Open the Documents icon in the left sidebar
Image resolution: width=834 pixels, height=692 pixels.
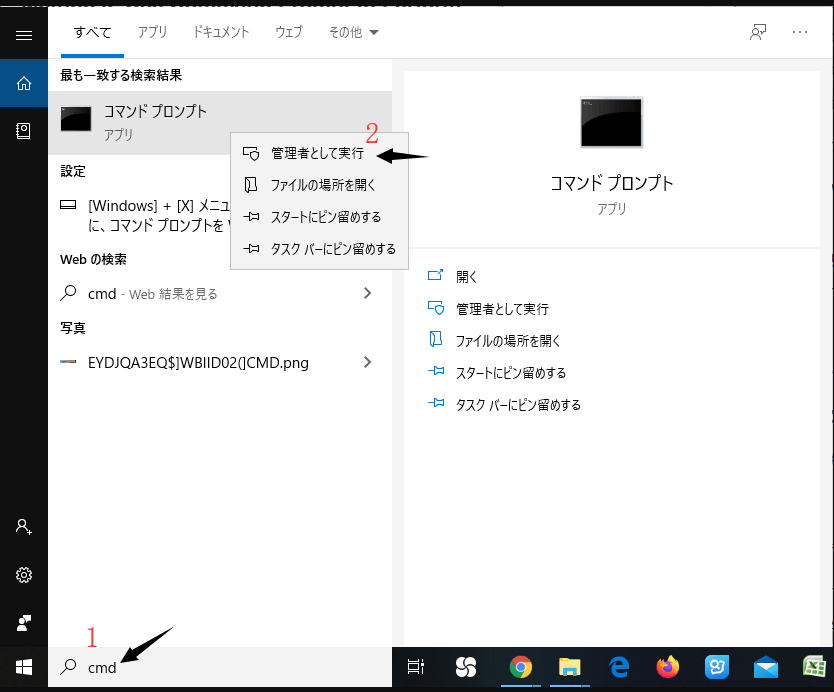(x=23, y=130)
